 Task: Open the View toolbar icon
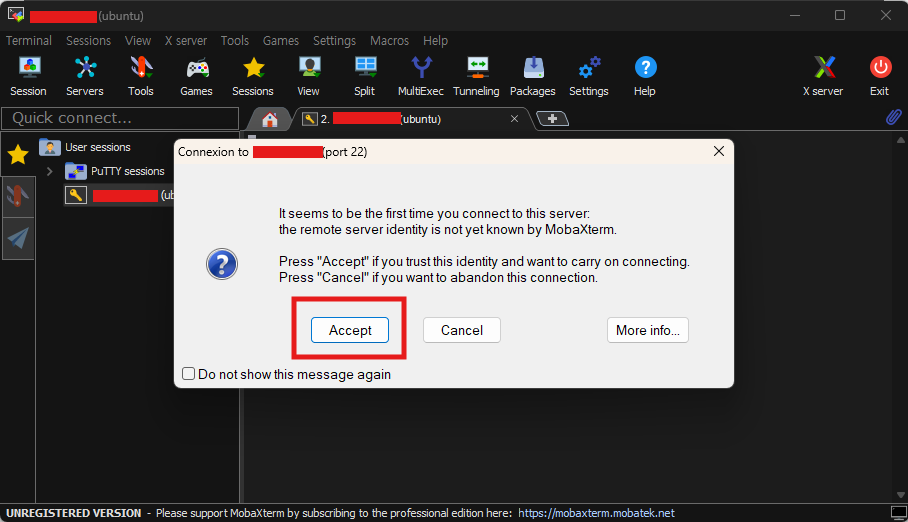(x=309, y=76)
